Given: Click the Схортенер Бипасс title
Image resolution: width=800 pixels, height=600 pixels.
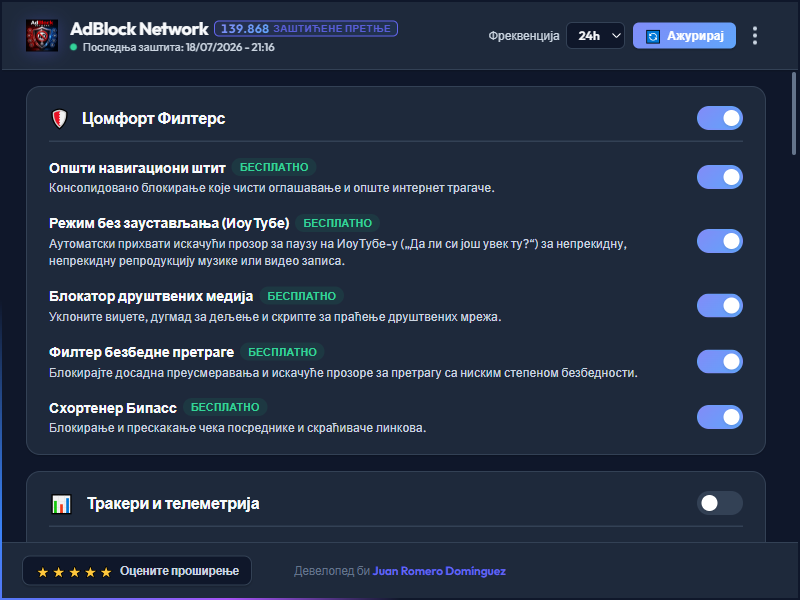Looking at the screenshot, I should (x=113, y=408).
